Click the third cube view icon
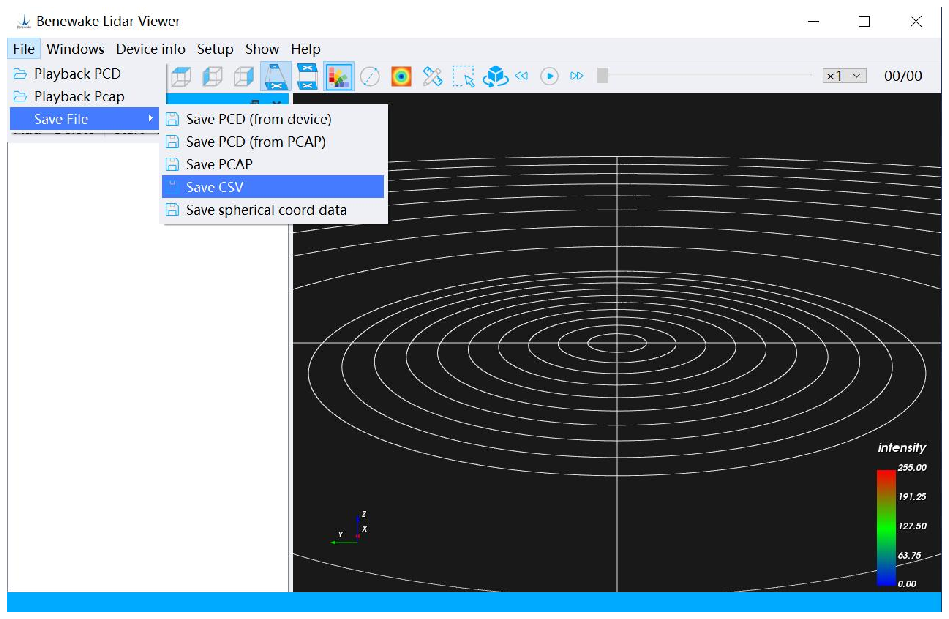The width and height of the screenshot is (949, 619). point(243,76)
